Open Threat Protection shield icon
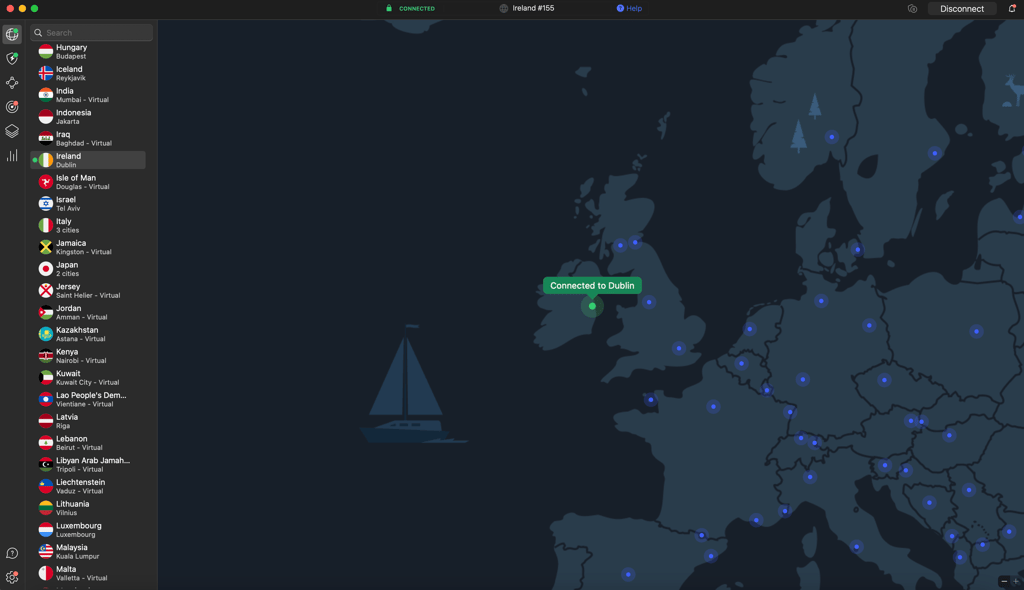This screenshot has width=1024, height=590. click(12, 58)
